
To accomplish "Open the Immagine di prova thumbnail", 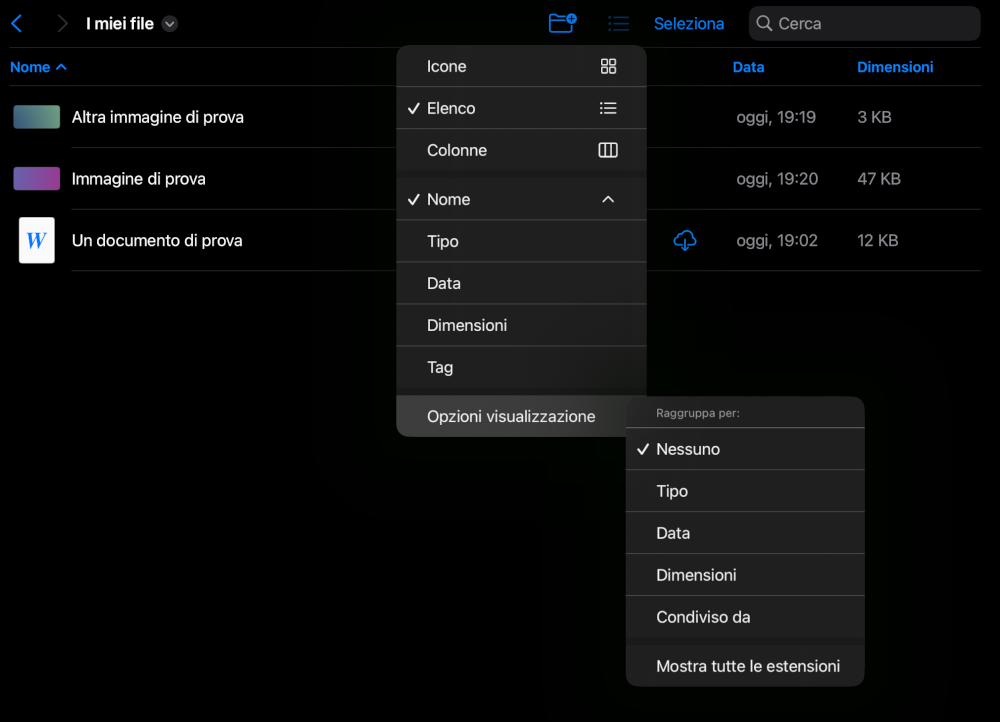I will tap(36, 178).
